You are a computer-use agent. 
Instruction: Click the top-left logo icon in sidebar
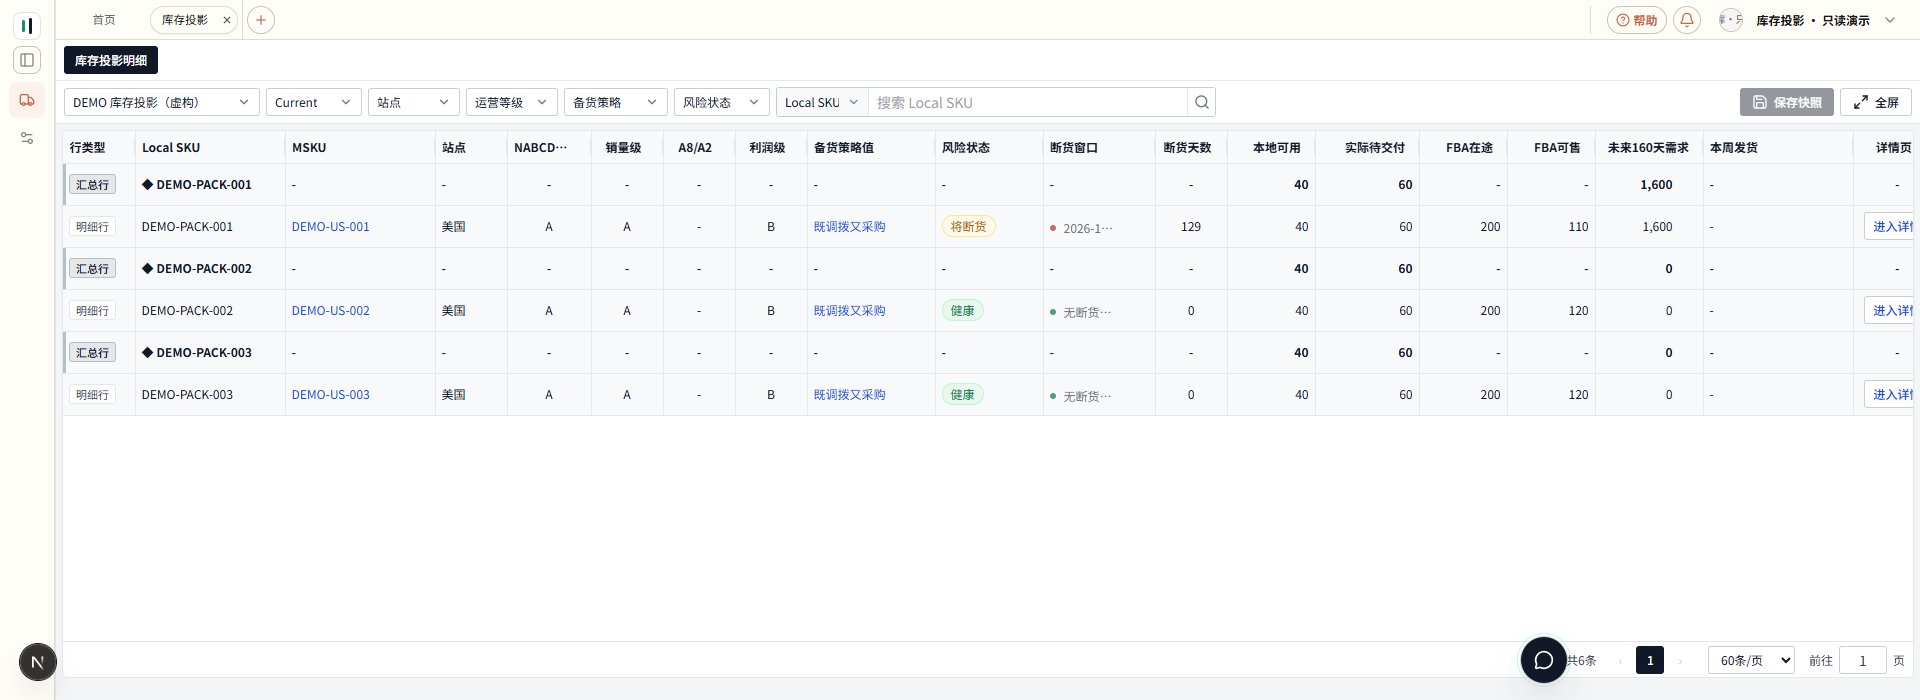[27, 26]
